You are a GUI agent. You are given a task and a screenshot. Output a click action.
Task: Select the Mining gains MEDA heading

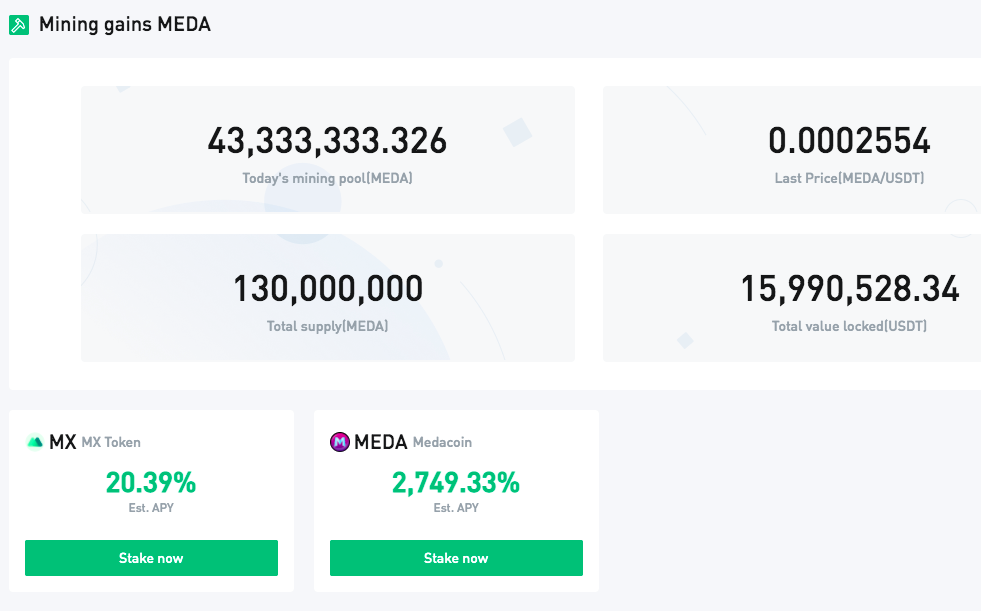(125, 25)
